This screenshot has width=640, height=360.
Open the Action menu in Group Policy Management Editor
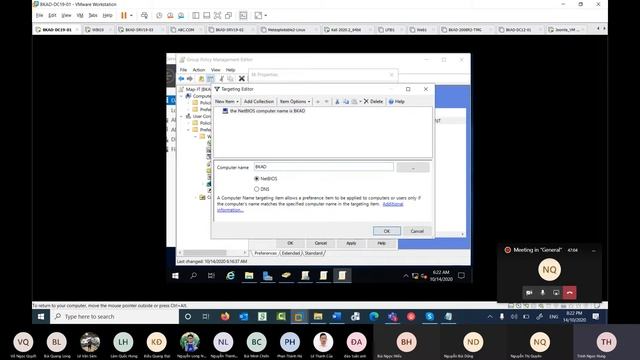pyautogui.click(x=199, y=70)
